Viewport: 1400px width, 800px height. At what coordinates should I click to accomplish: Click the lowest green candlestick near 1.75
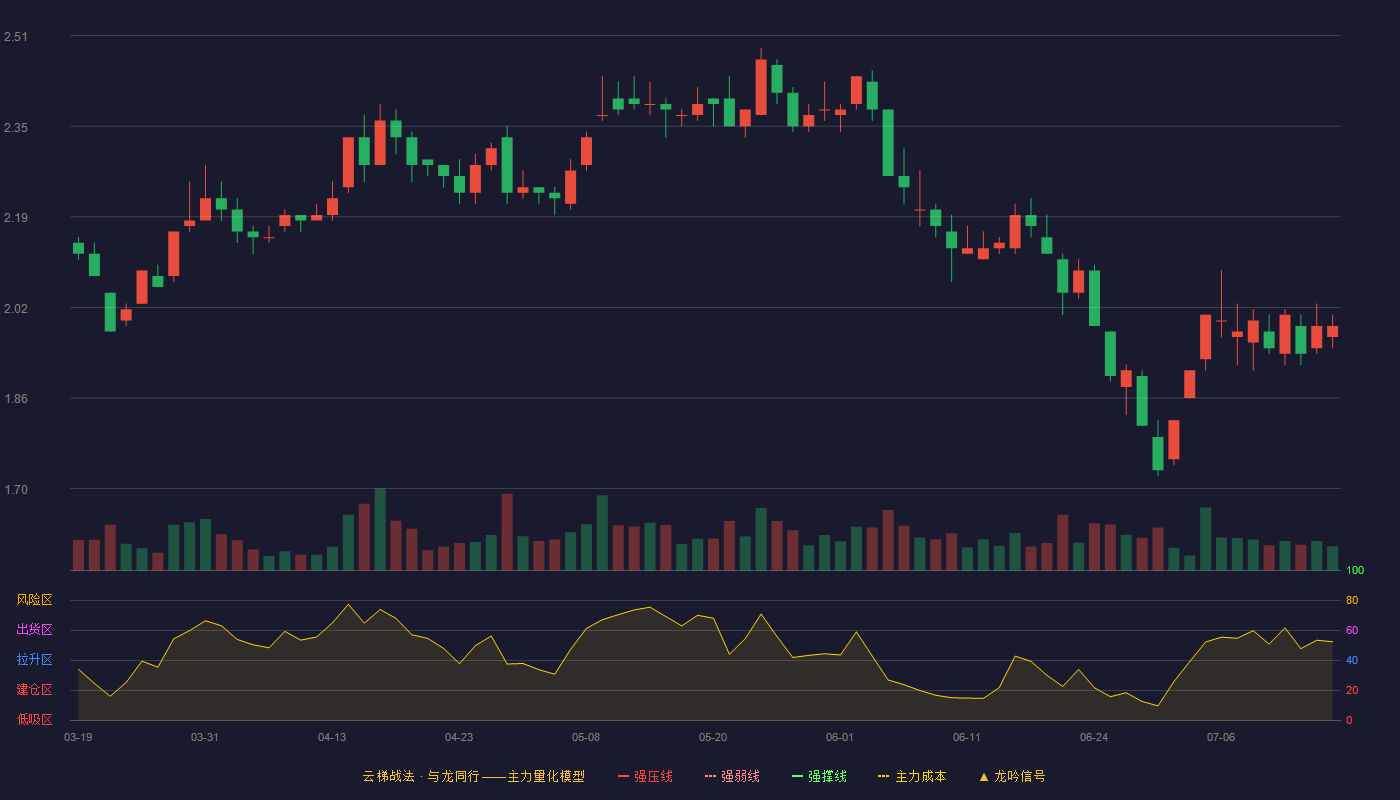pos(1158,453)
